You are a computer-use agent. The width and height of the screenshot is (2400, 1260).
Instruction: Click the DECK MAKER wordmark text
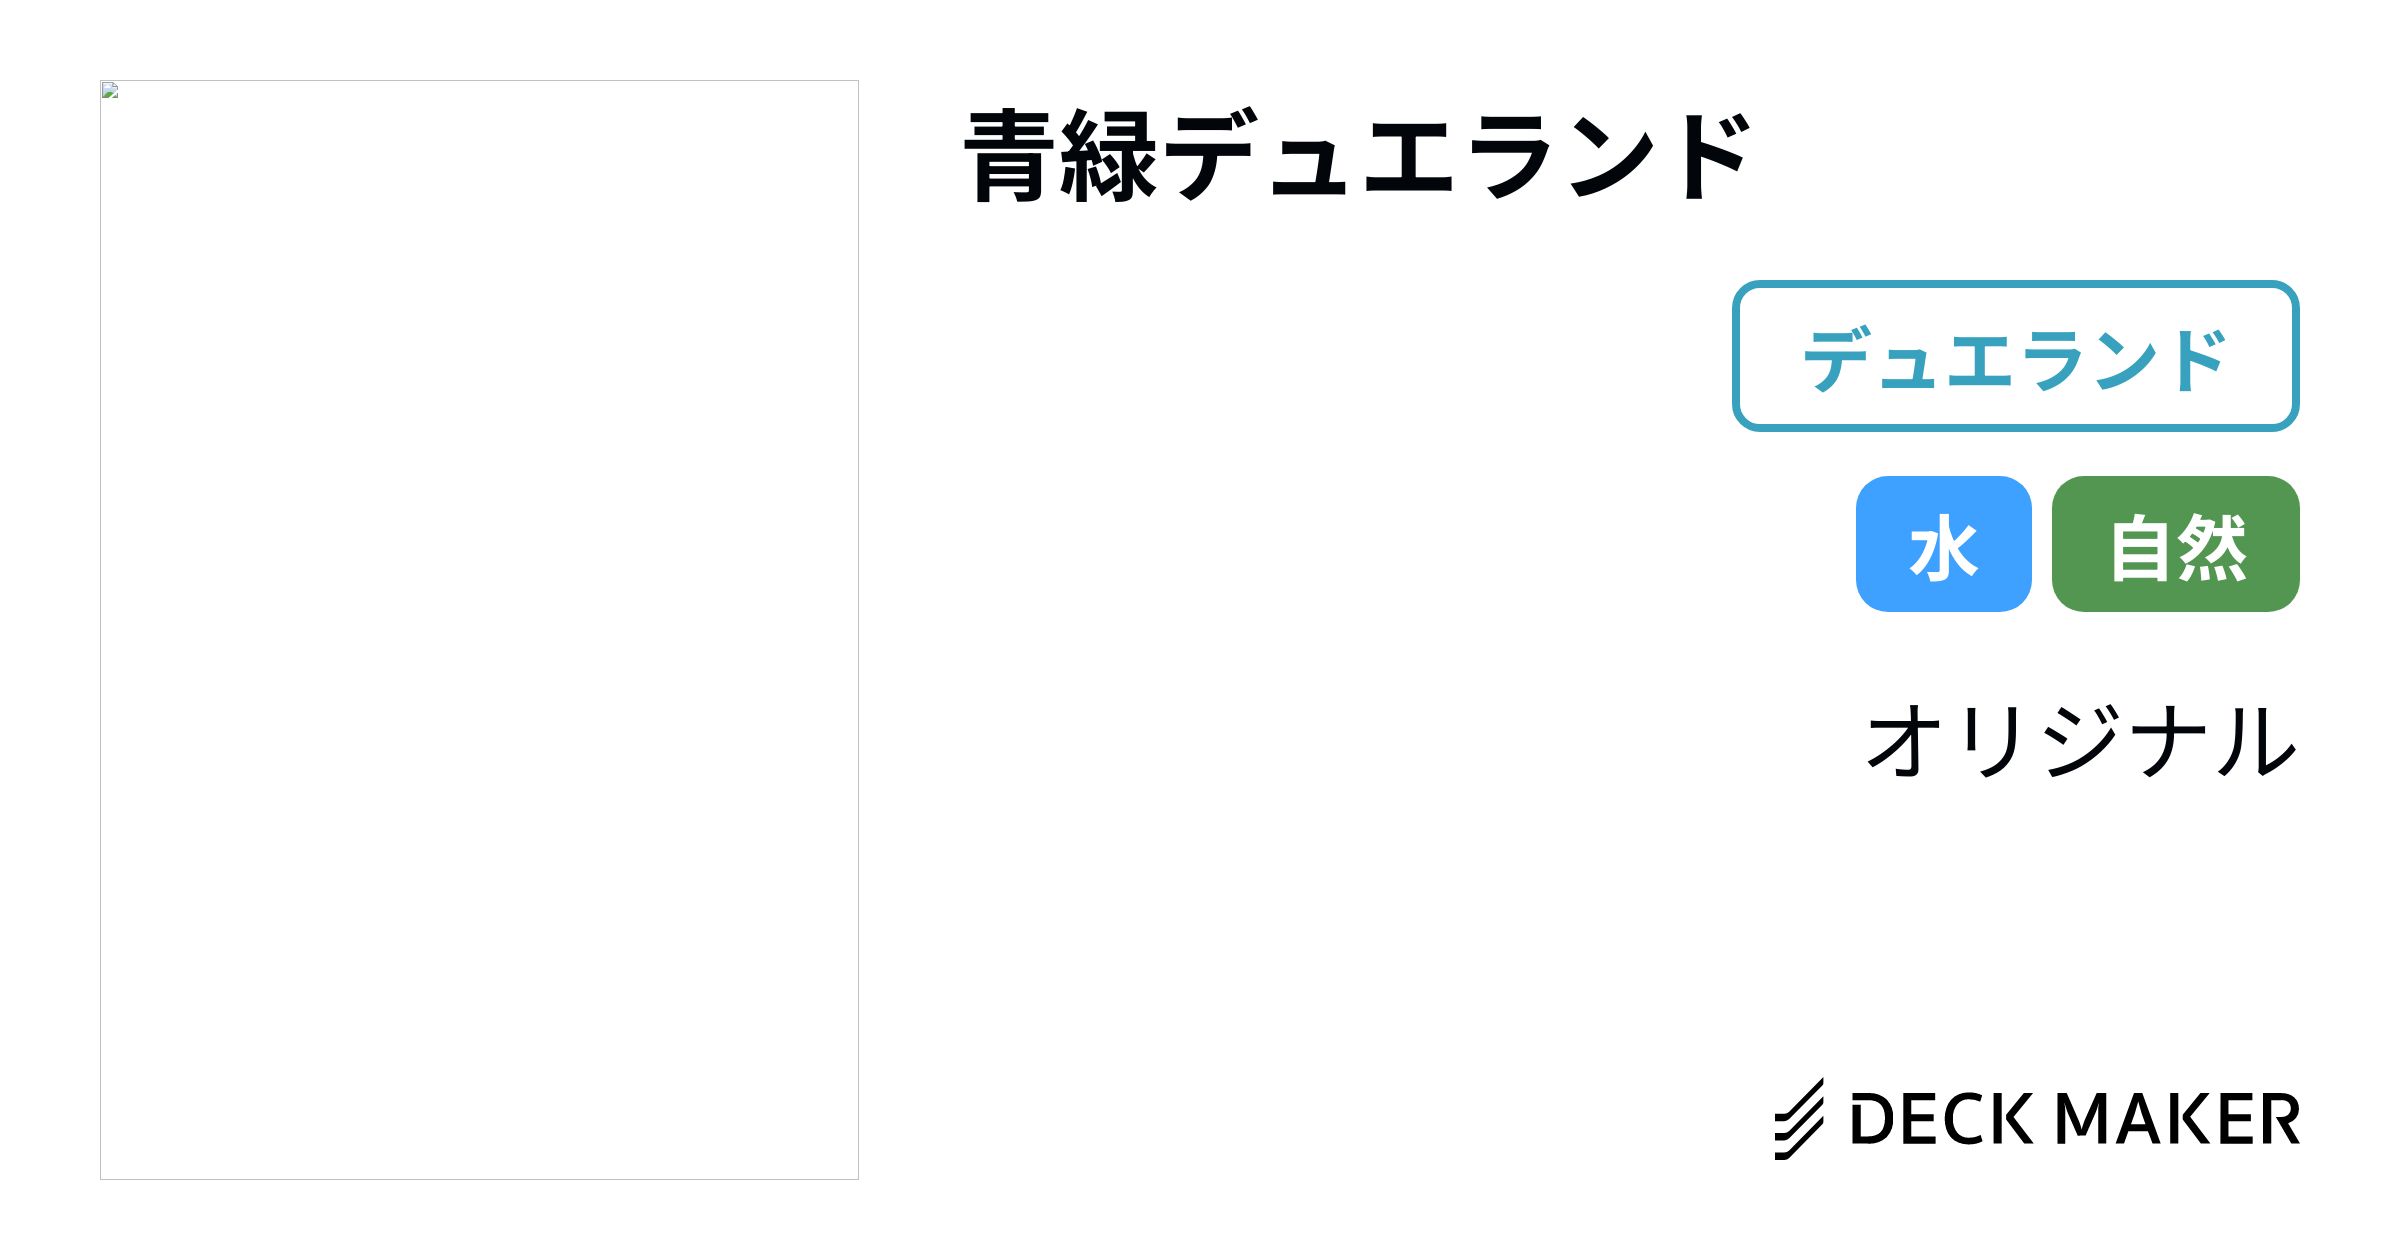point(2075,1119)
